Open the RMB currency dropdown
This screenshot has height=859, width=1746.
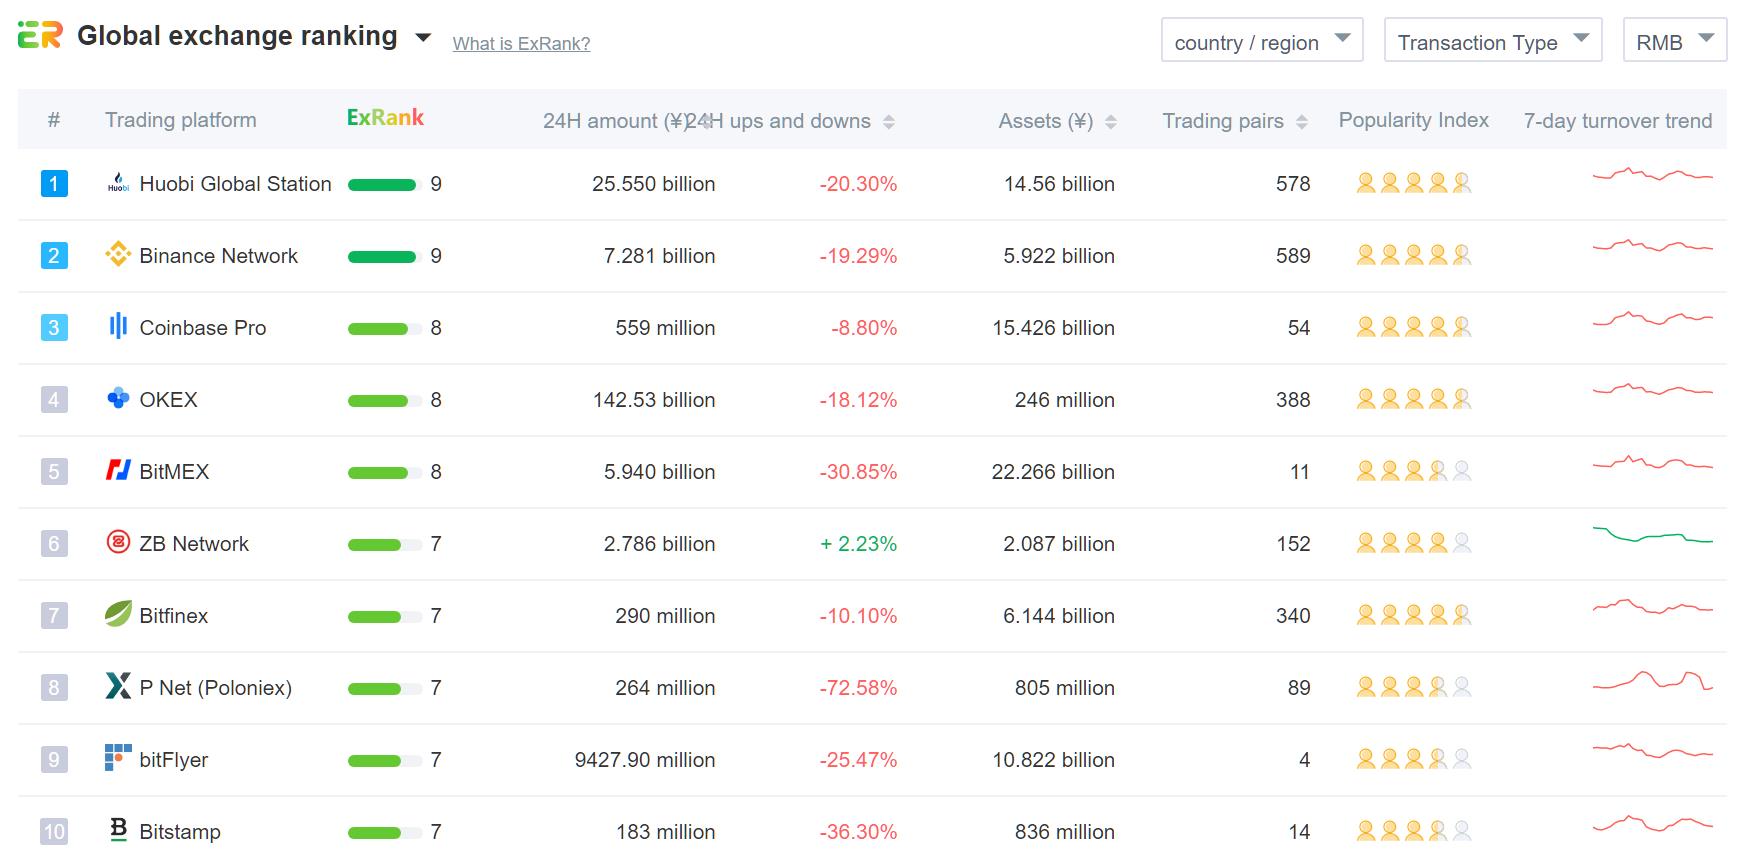point(1674,41)
